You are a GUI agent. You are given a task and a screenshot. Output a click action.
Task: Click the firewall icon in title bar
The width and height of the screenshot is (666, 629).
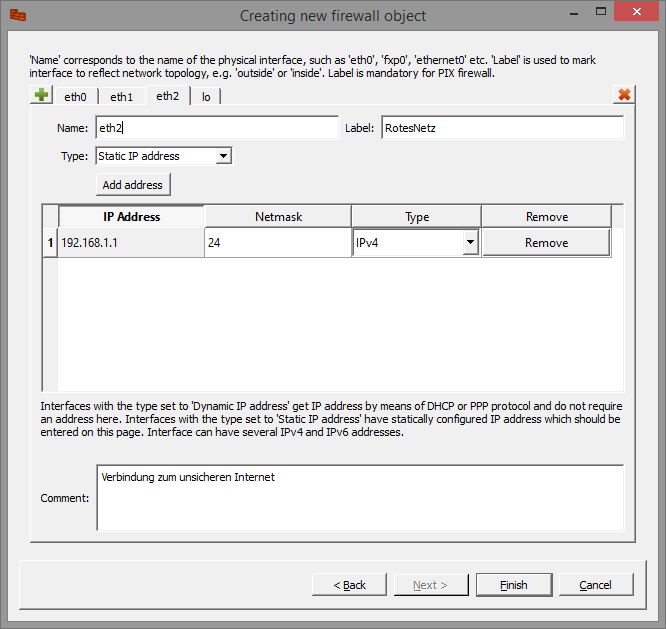pyautogui.click(x=19, y=15)
